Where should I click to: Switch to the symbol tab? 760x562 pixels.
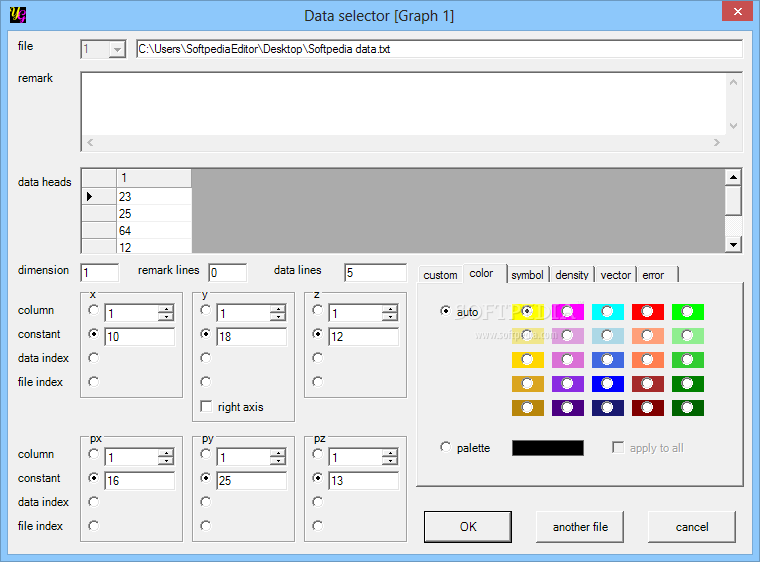[527, 275]
